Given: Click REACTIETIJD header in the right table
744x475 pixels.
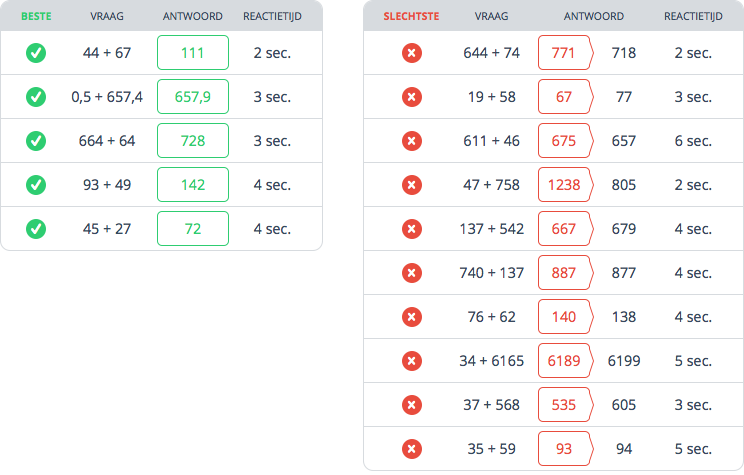Looking at the screenshot, I should coord(693,16).
